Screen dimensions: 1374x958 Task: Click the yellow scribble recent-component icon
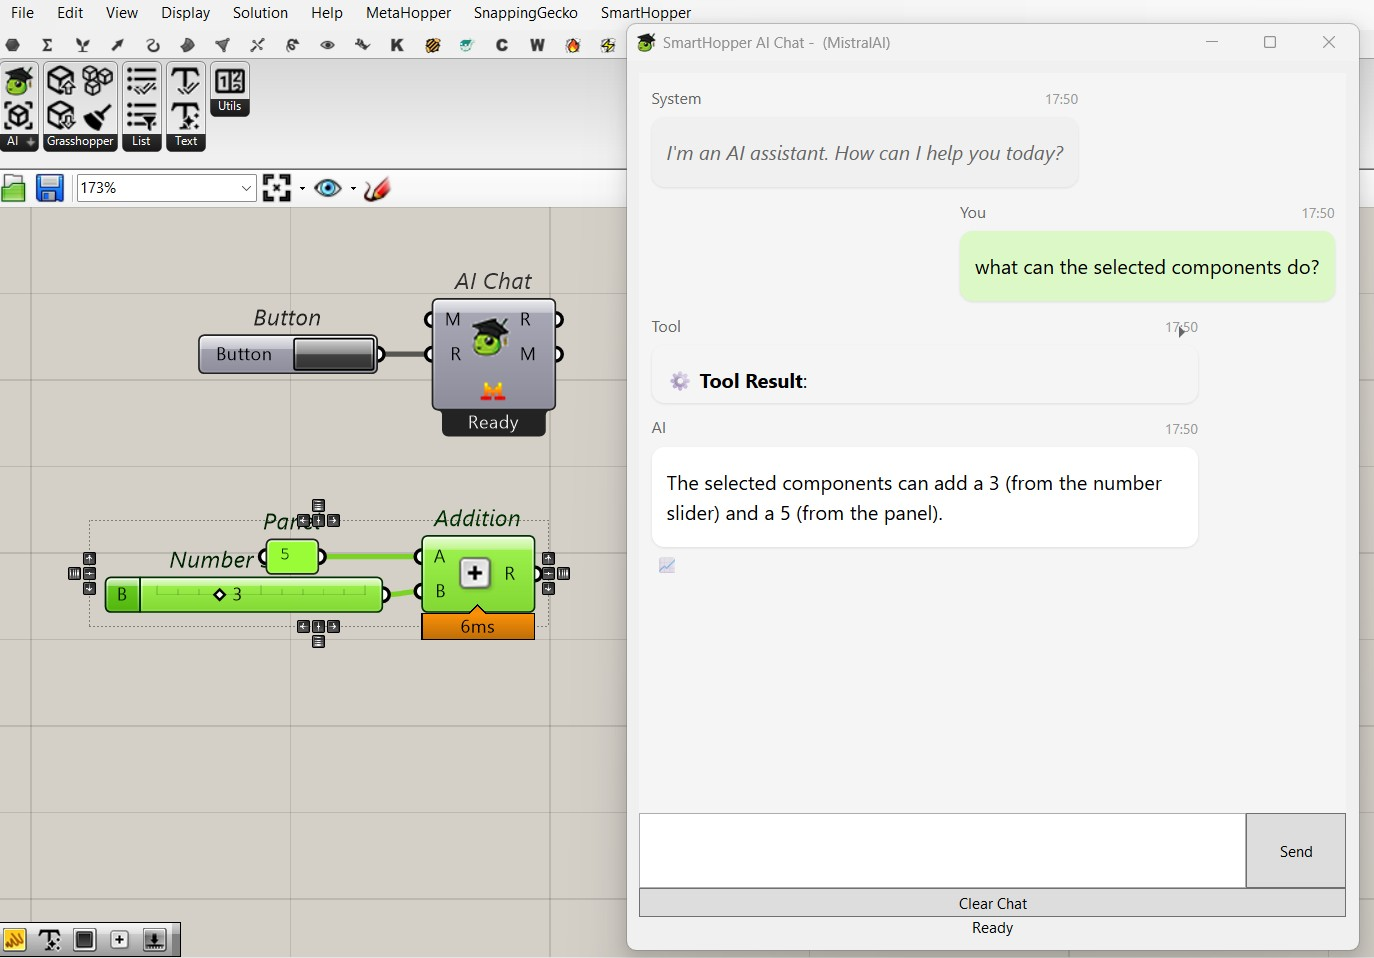14,940
